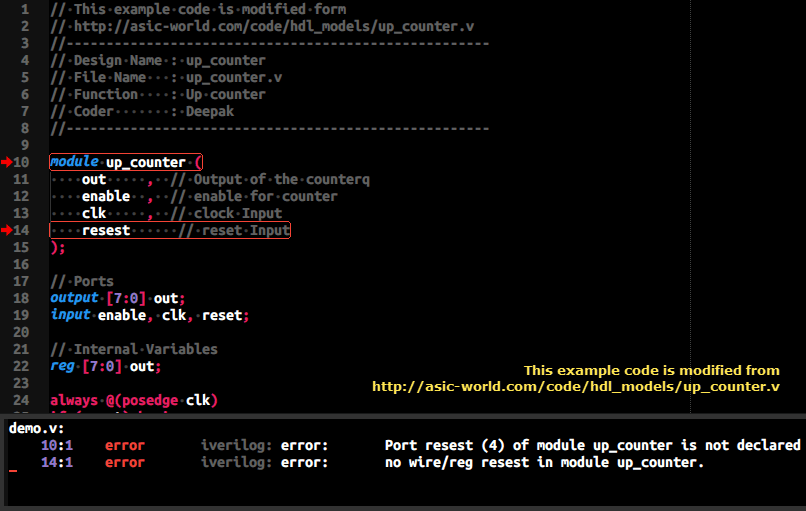Click the 'input' keyword on line 19
Viewport: 806px width, 511px height.
(70, 315)
